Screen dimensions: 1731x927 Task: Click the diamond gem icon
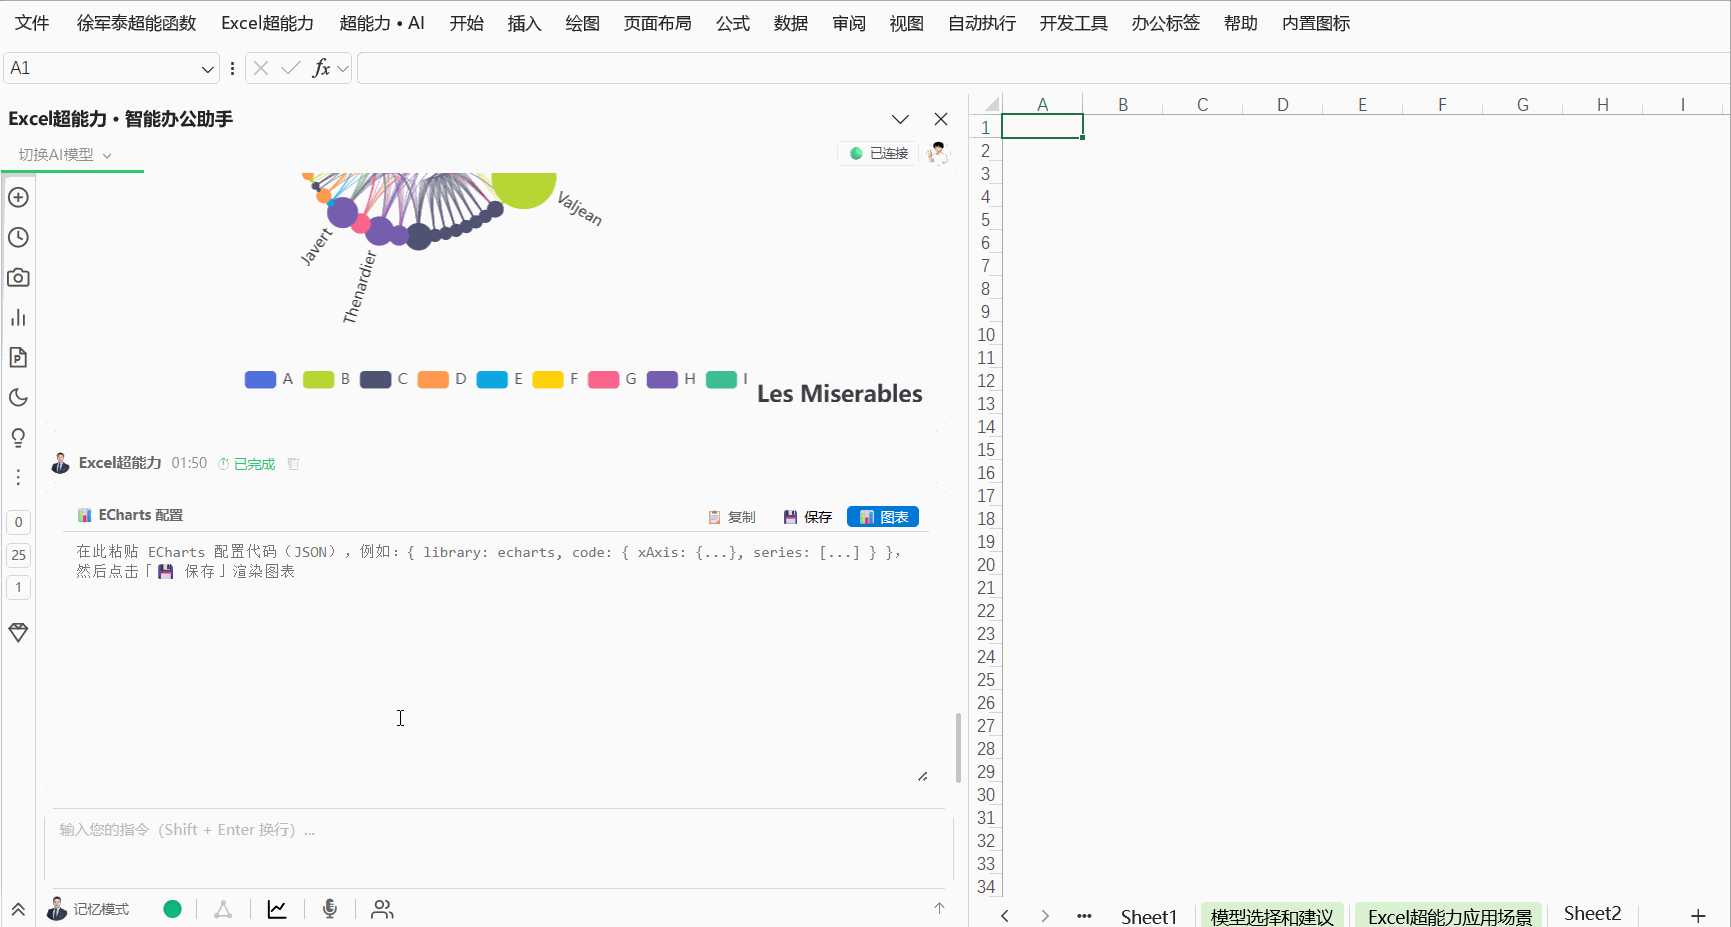pos(18,632)
